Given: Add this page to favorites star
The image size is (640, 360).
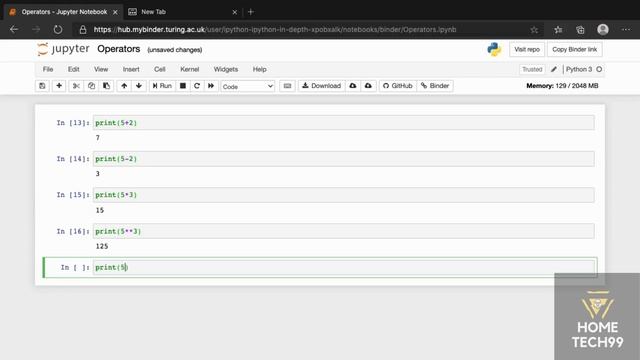Looking at the screenshot, I should [x=534, y=29].
